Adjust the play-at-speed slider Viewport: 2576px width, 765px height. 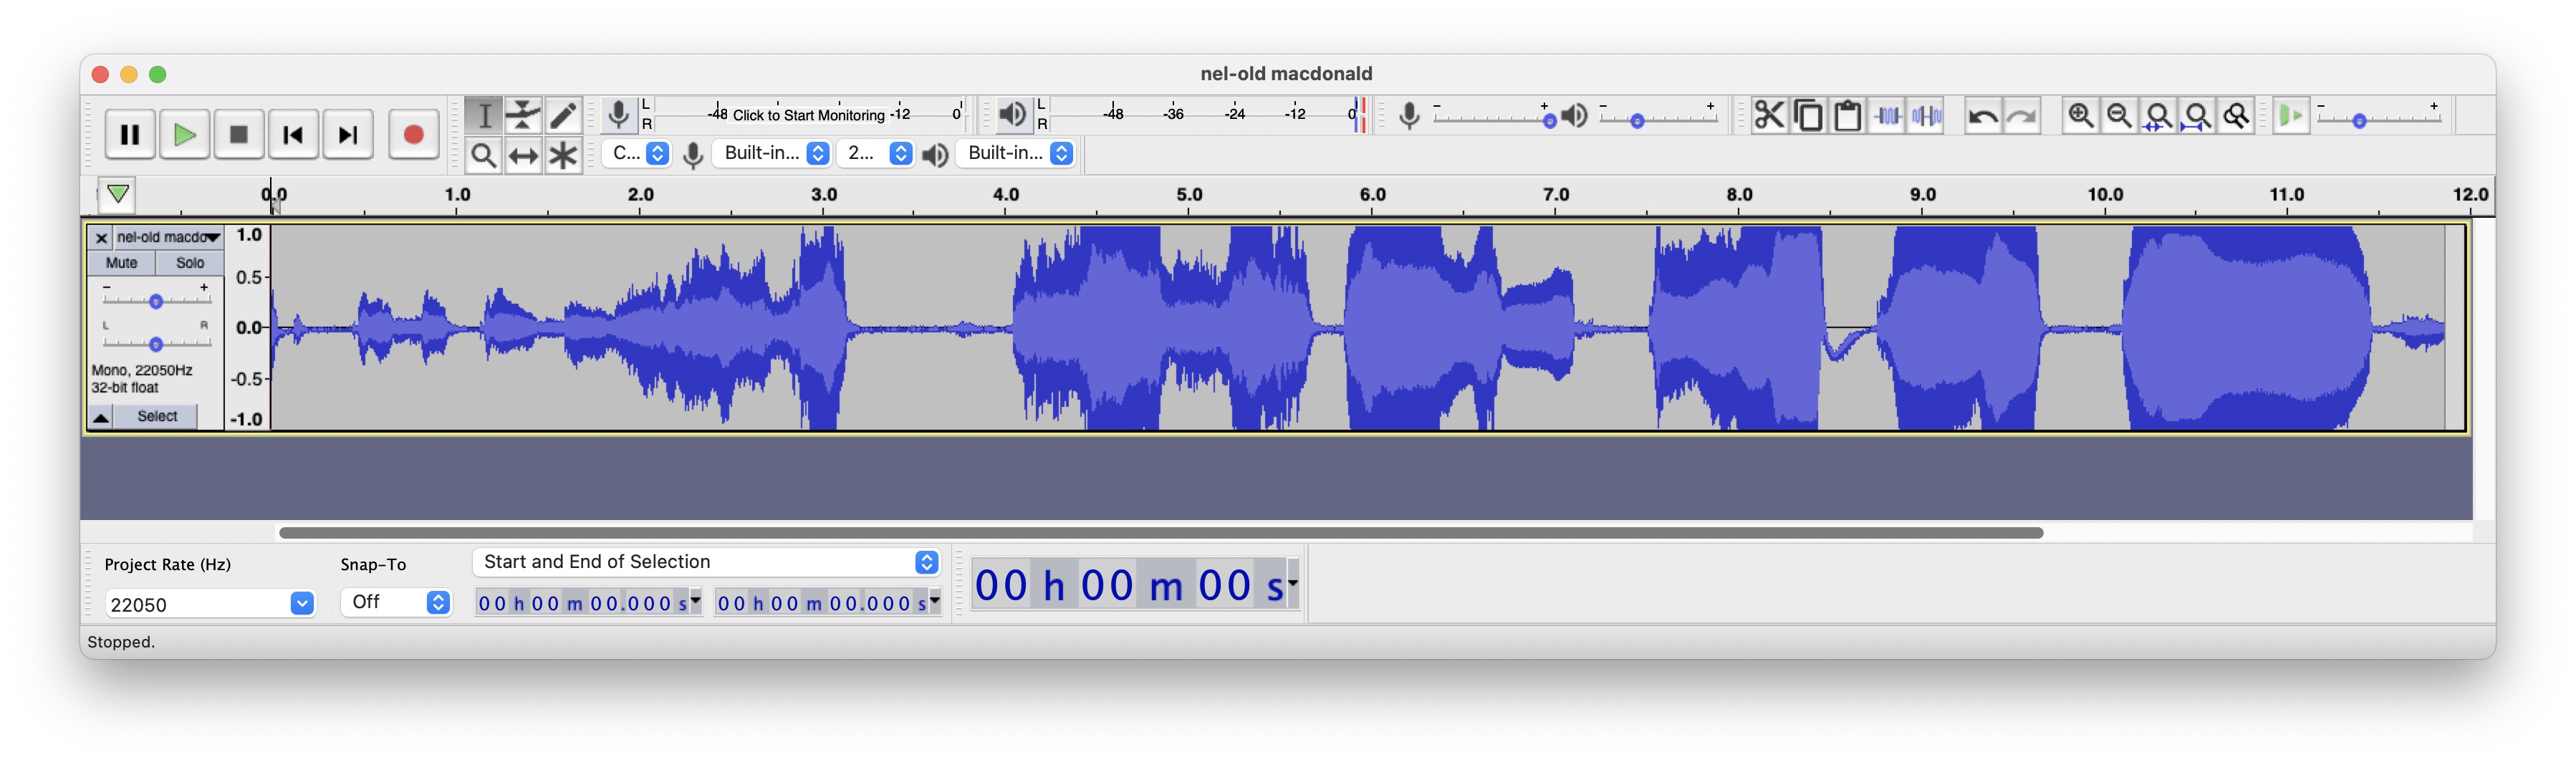coord(2380,120)
